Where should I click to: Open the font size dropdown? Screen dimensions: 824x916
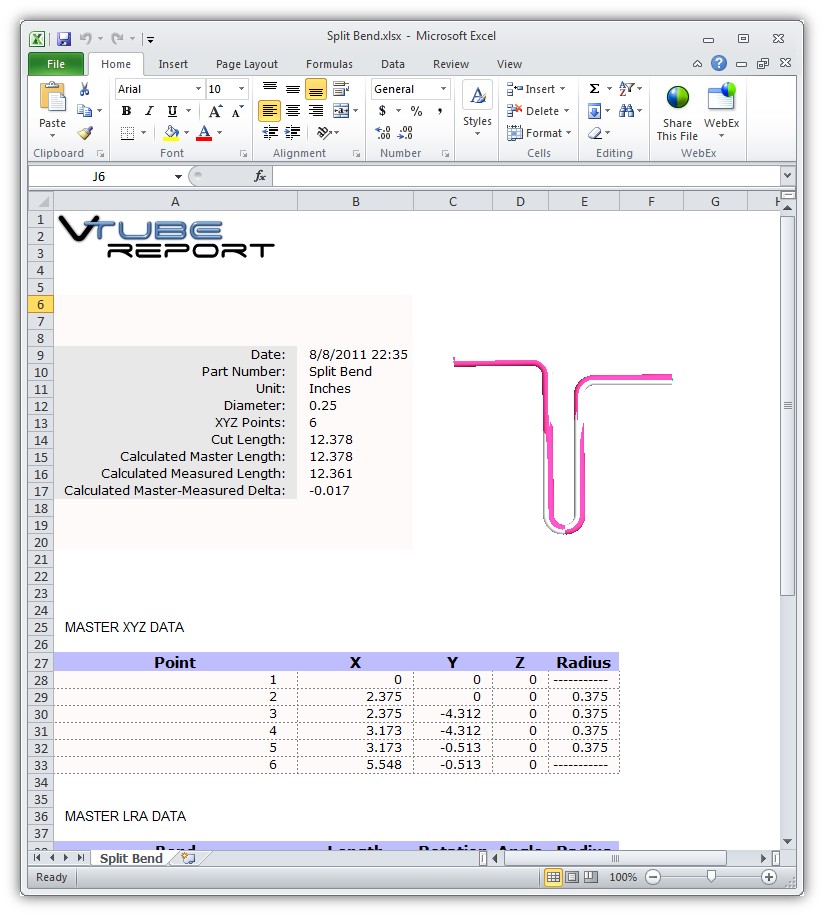[x=241, y=89]
